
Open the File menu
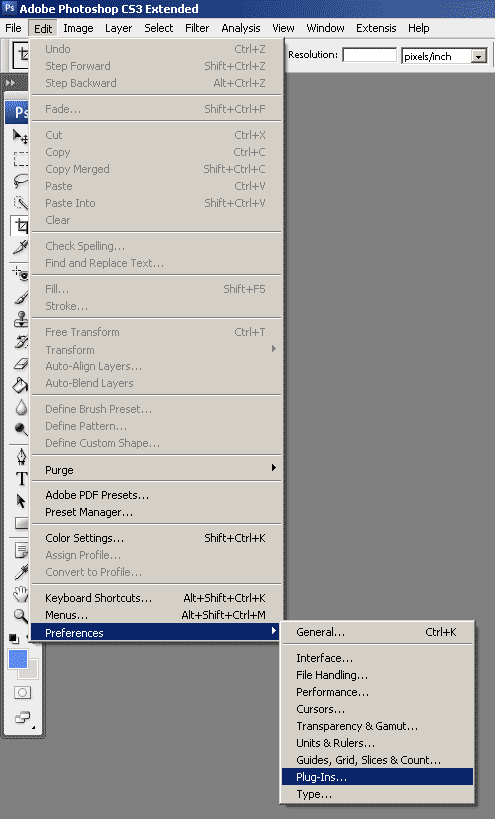click(13, 28)
